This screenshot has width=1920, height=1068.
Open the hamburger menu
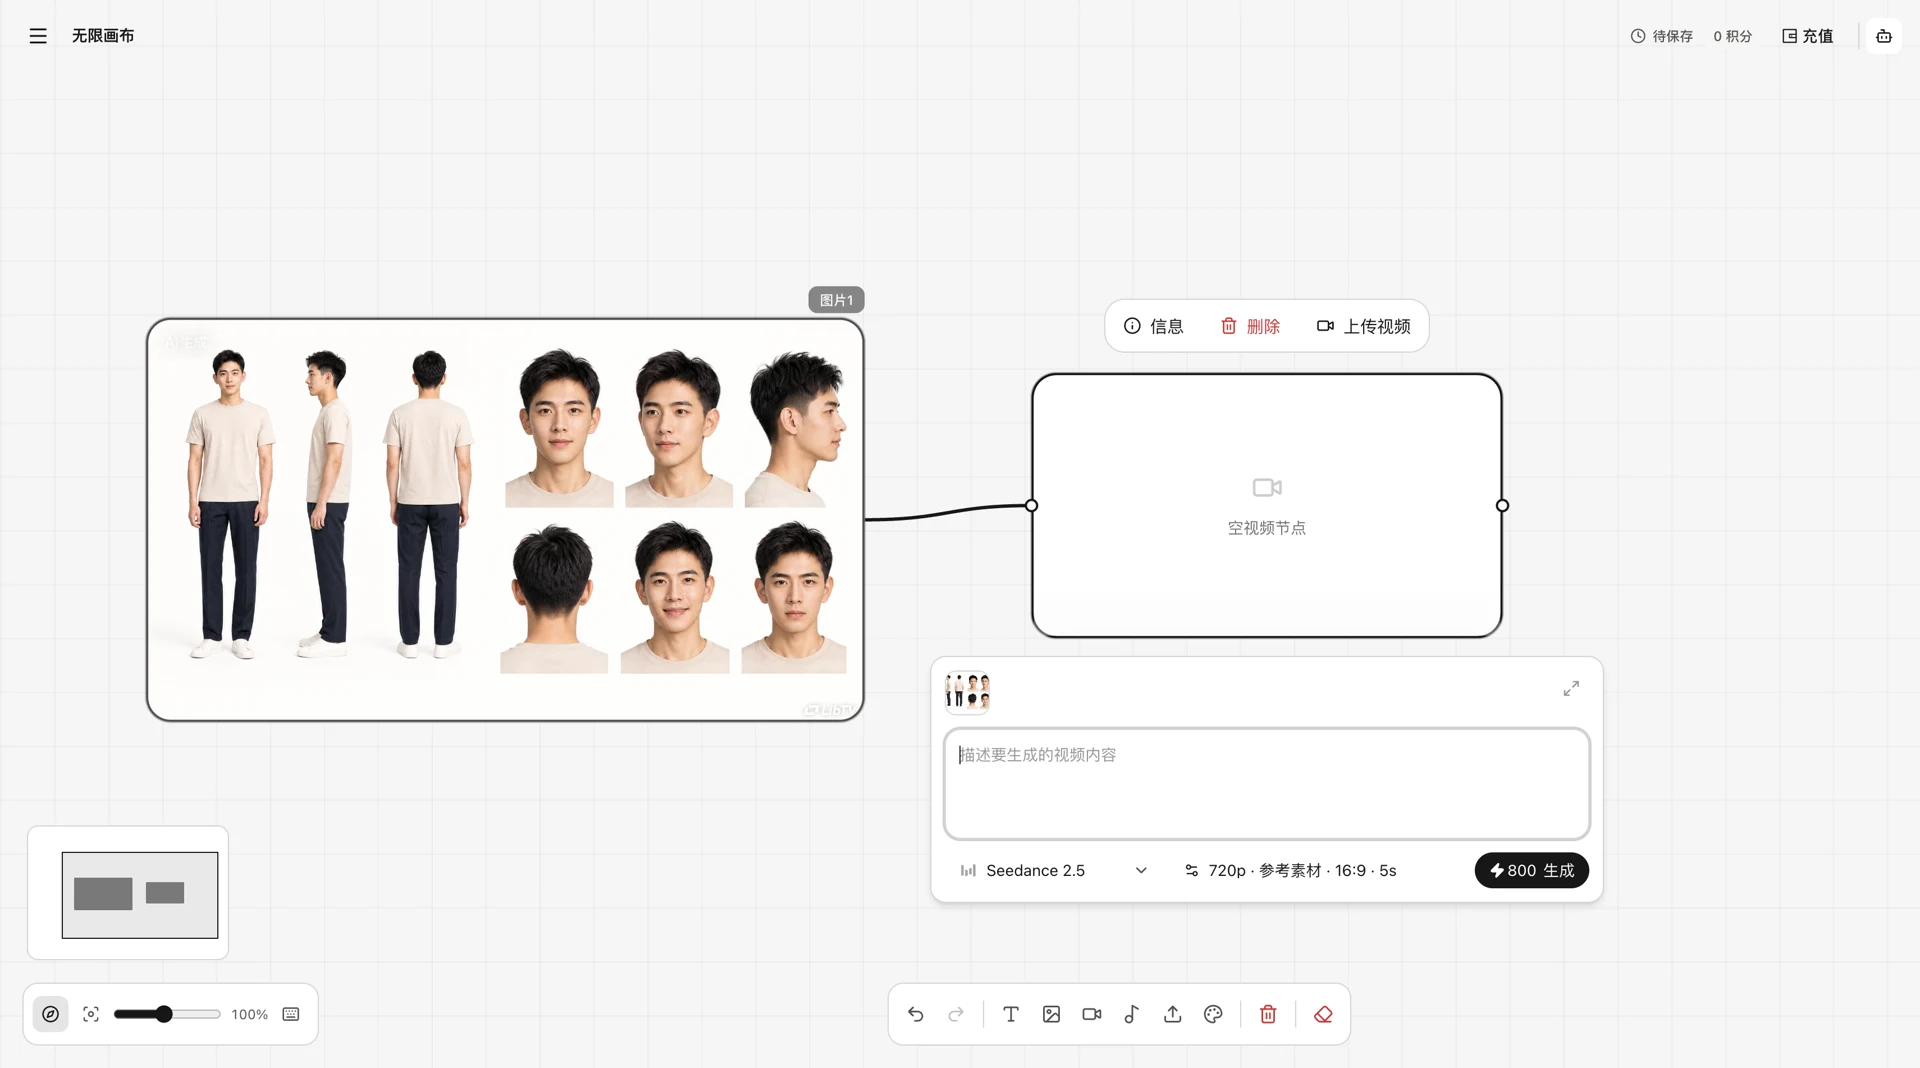(38, 36)
